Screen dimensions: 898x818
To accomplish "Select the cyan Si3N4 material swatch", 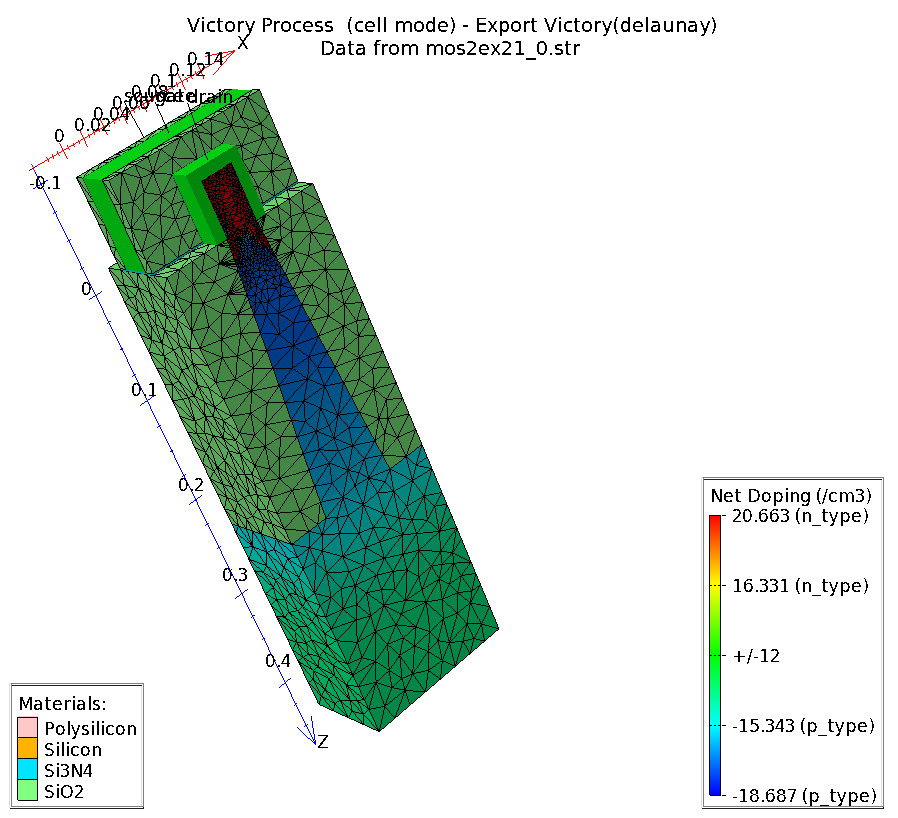I will click(27, 771).
